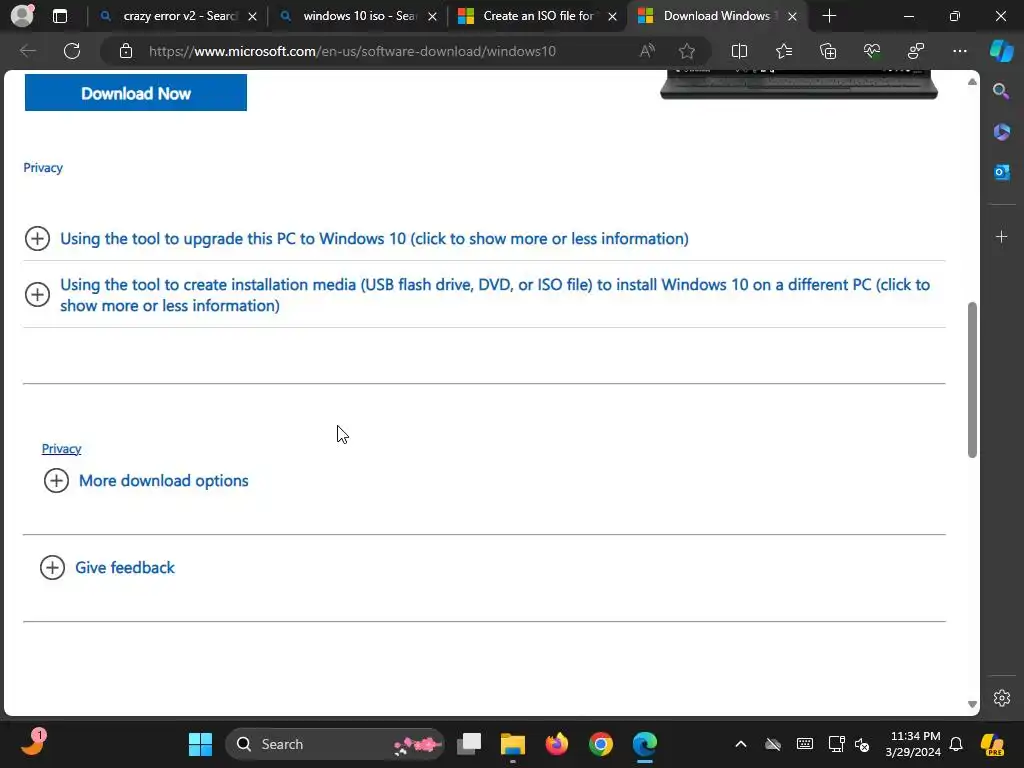Close the windows 10 iso search tab

[x=432, y=16]
